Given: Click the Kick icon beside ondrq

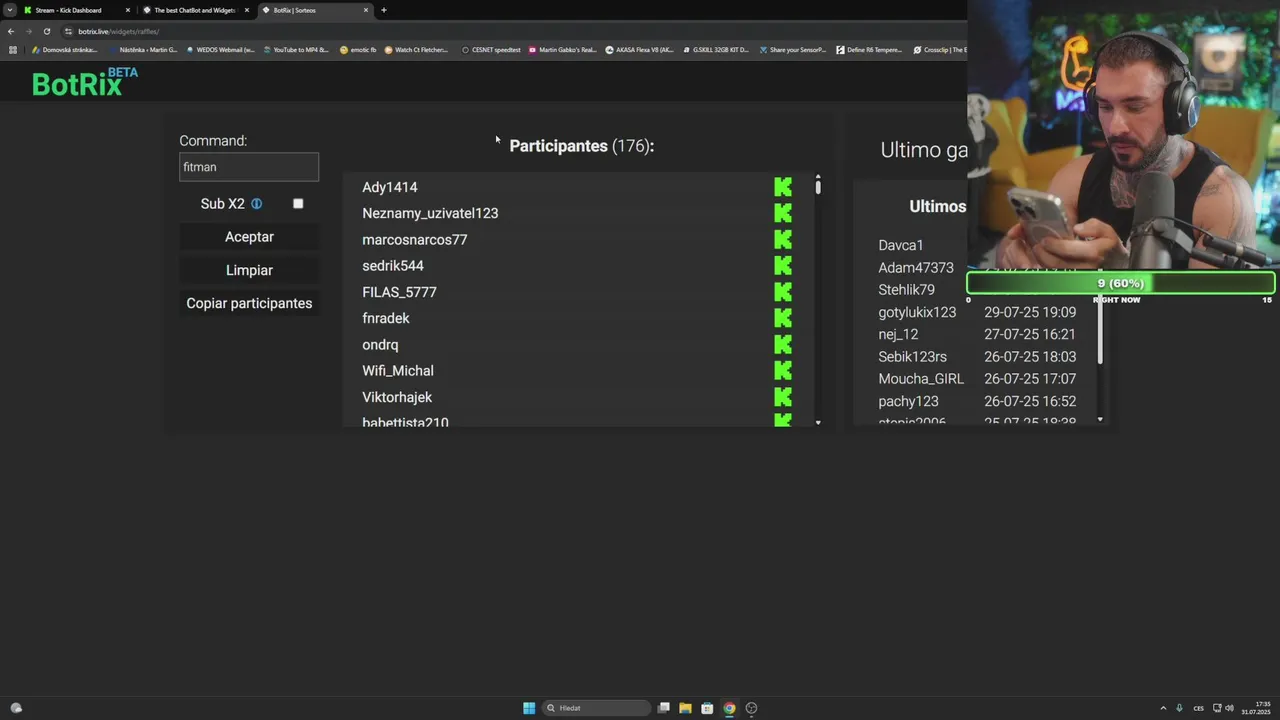Looking at the screenshot, I should (x=783, y=345).
